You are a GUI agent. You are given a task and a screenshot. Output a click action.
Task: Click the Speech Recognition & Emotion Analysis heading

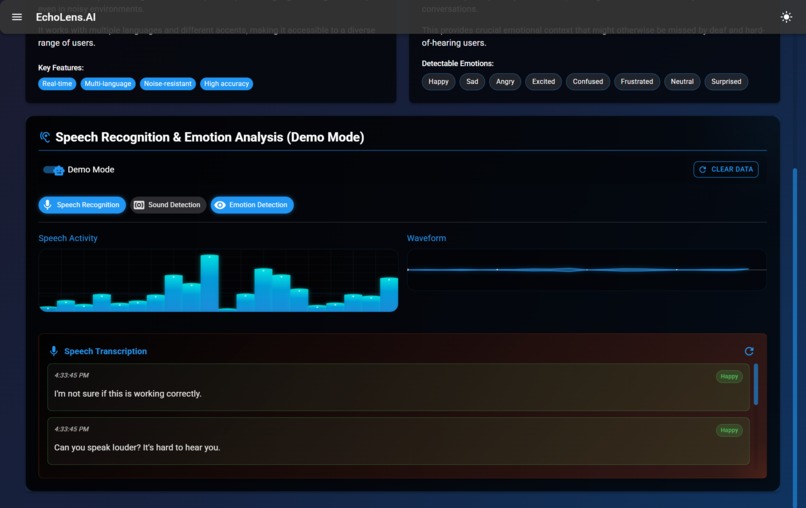coord(210,137)
